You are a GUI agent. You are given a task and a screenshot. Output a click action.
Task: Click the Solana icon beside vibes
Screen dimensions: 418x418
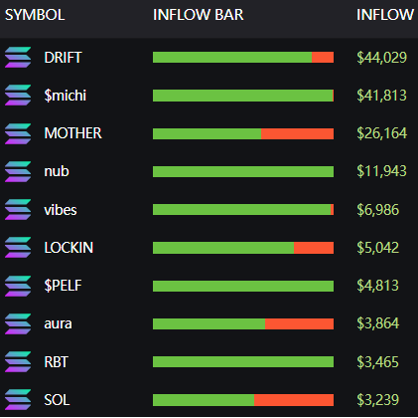(x=18, y=209)
